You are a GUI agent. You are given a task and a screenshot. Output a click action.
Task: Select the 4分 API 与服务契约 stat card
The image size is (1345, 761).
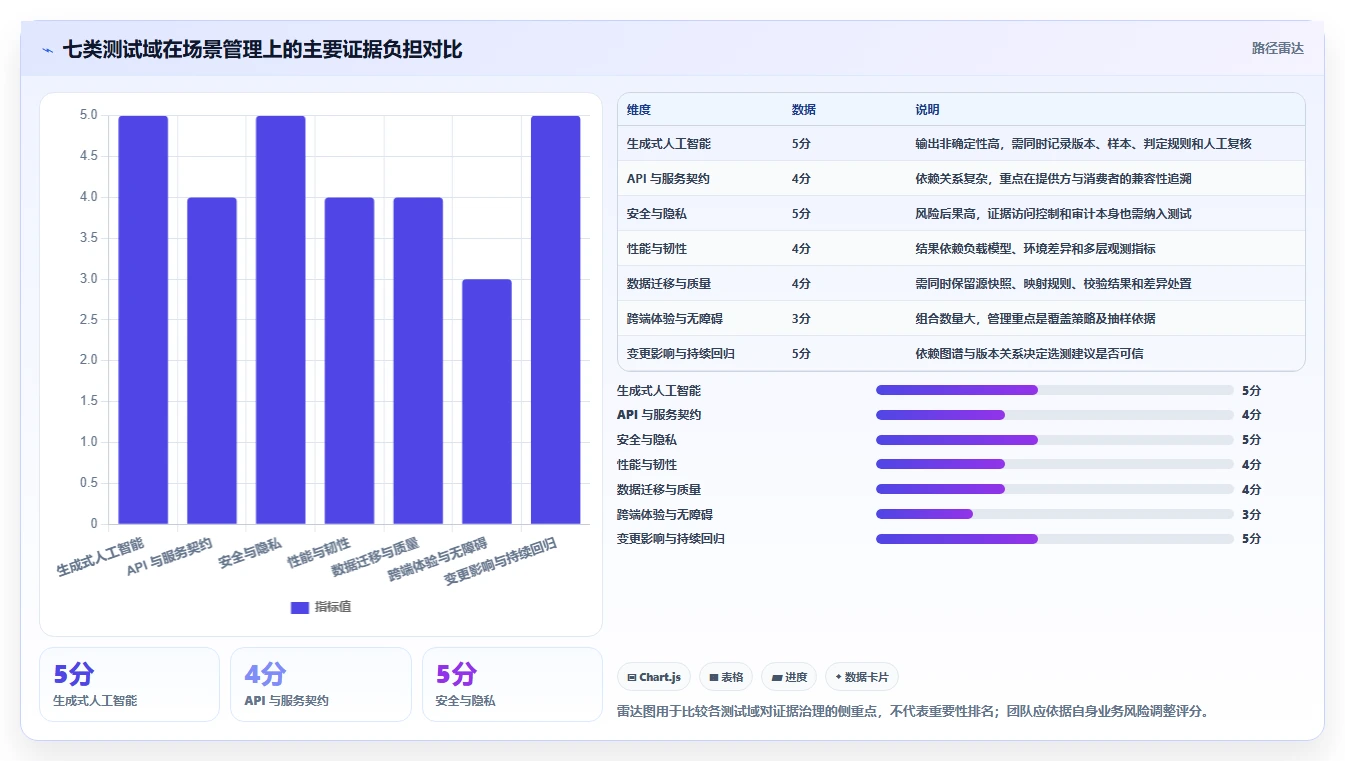click(x=321, y=684)
